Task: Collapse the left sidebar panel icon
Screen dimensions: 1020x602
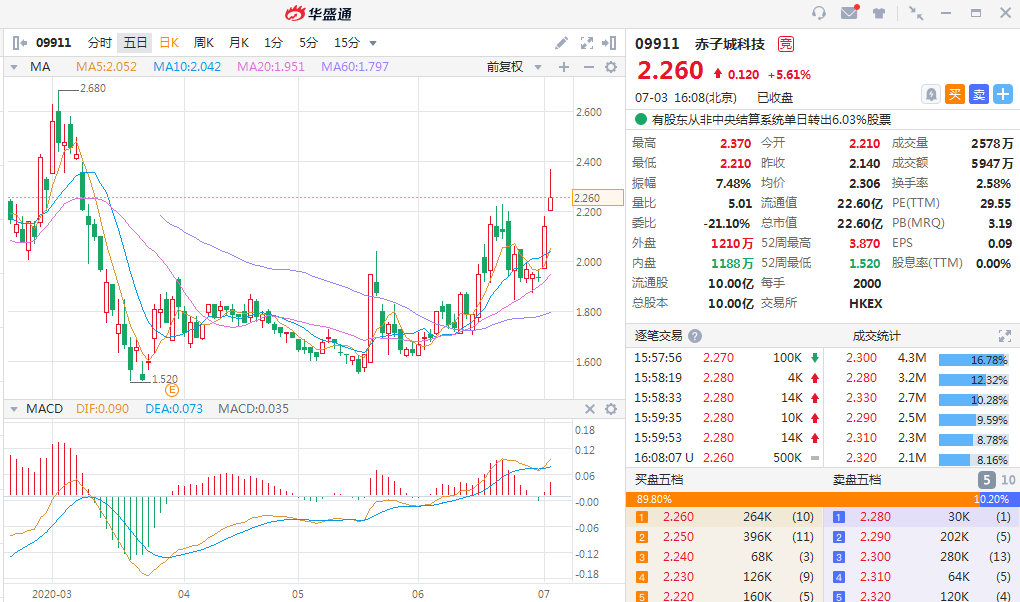Action: tap(19, 43)
